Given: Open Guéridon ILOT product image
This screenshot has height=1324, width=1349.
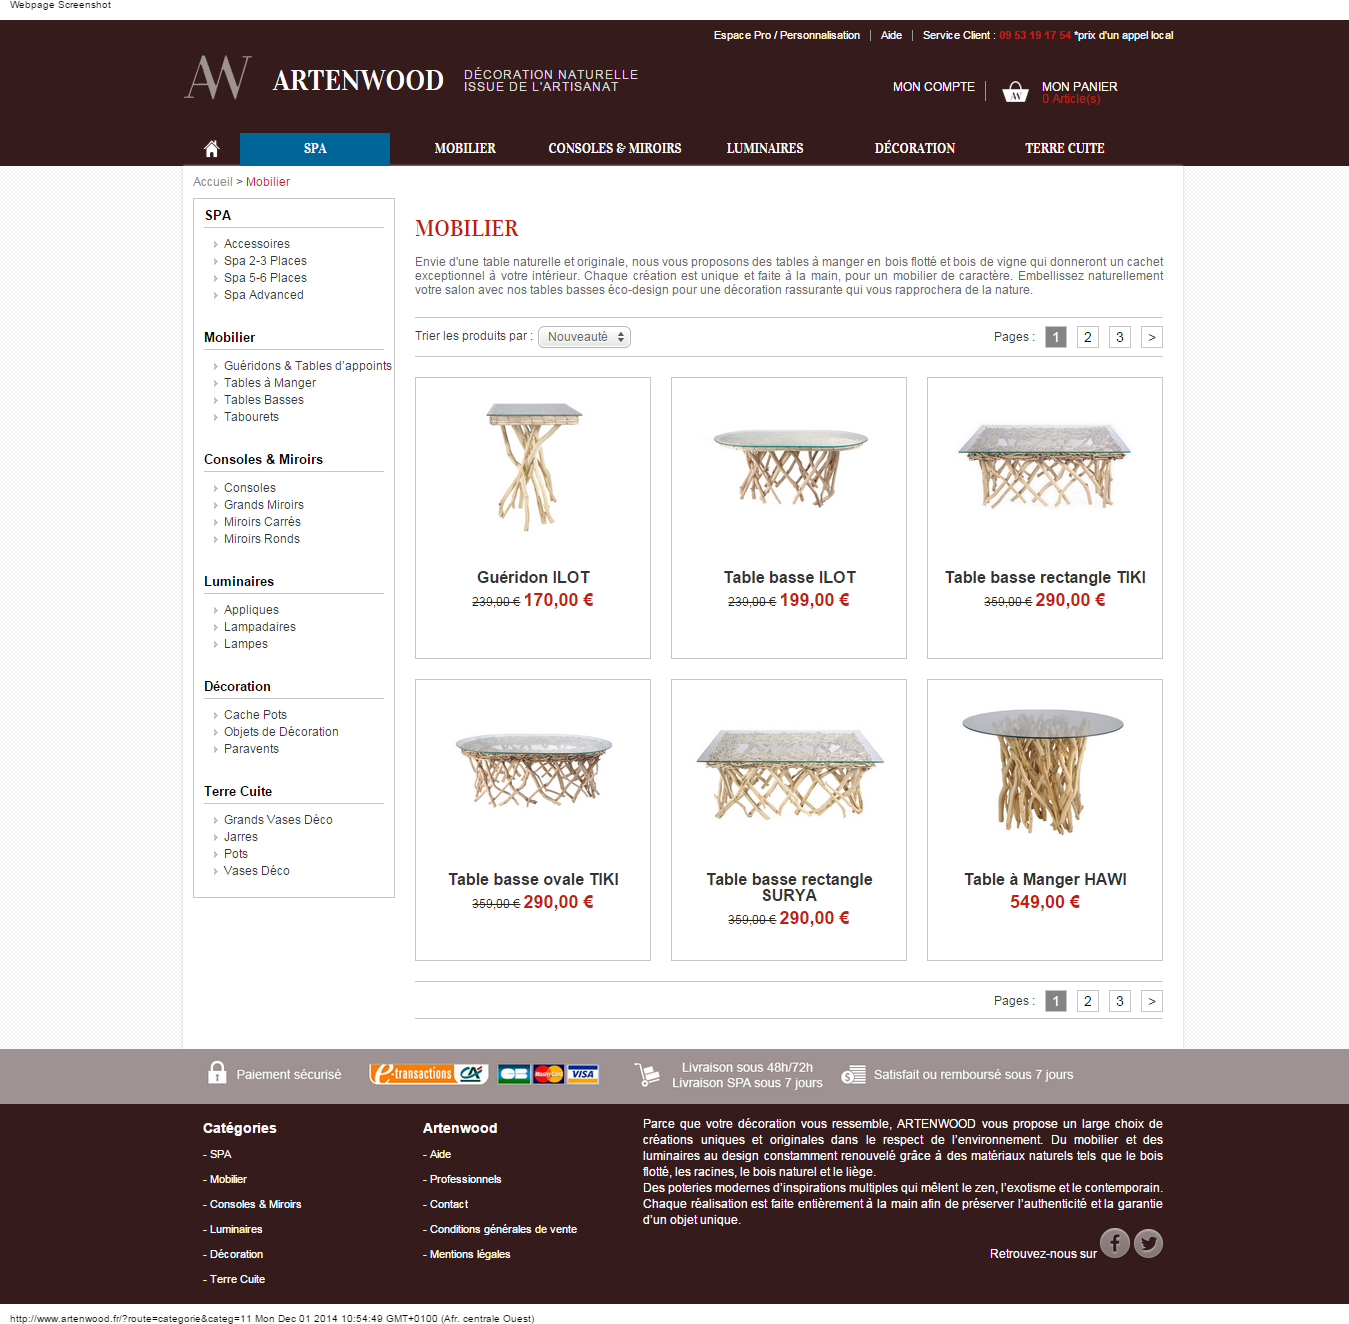Looking at the screenshot, I should pos(533,466).
